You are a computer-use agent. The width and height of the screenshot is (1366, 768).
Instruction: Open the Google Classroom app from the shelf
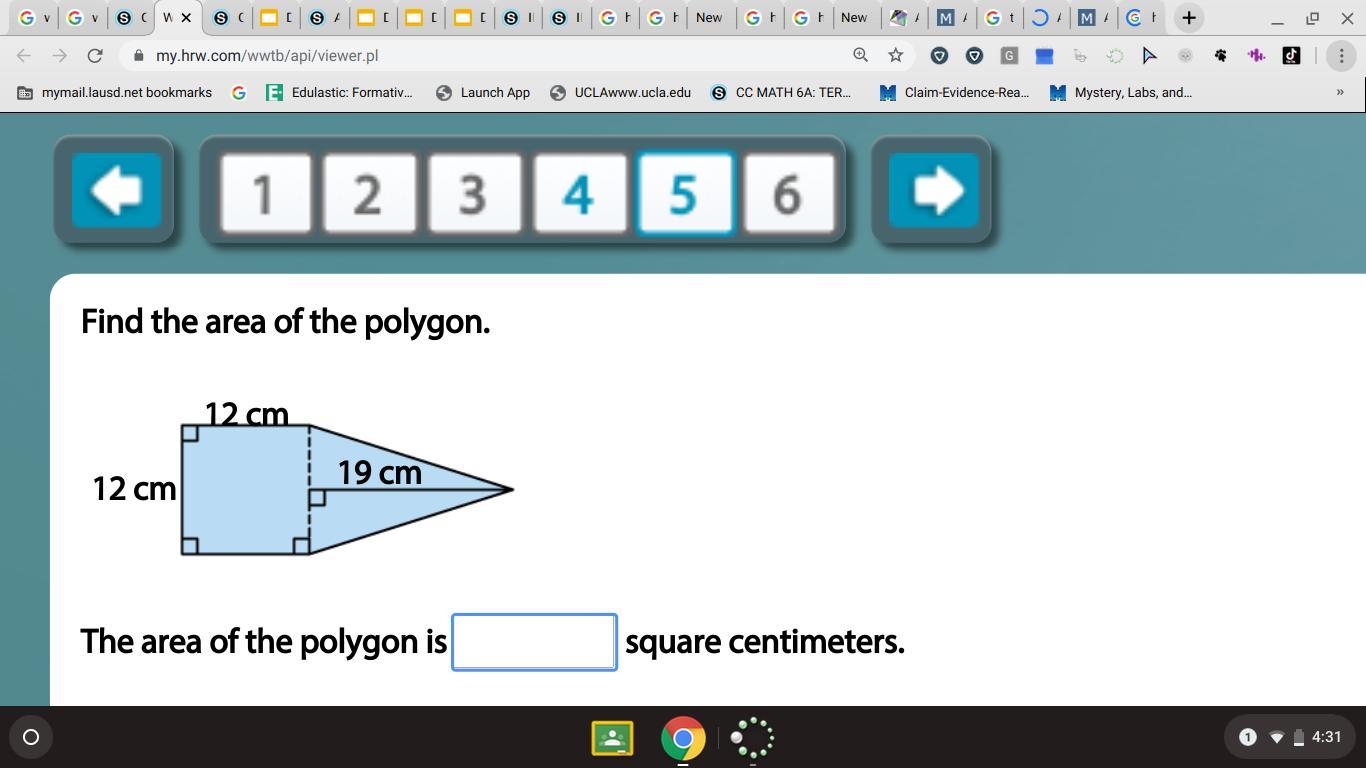tap(612, 738)
